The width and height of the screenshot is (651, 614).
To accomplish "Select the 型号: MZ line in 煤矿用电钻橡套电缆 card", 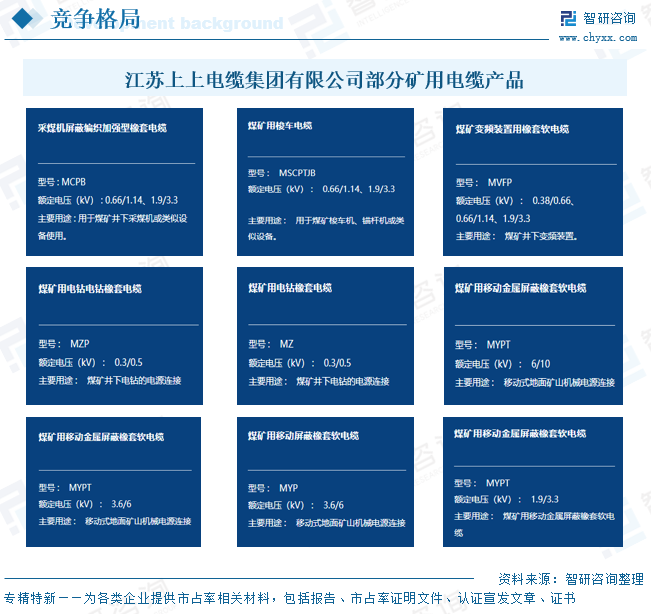I will [271, 344].
